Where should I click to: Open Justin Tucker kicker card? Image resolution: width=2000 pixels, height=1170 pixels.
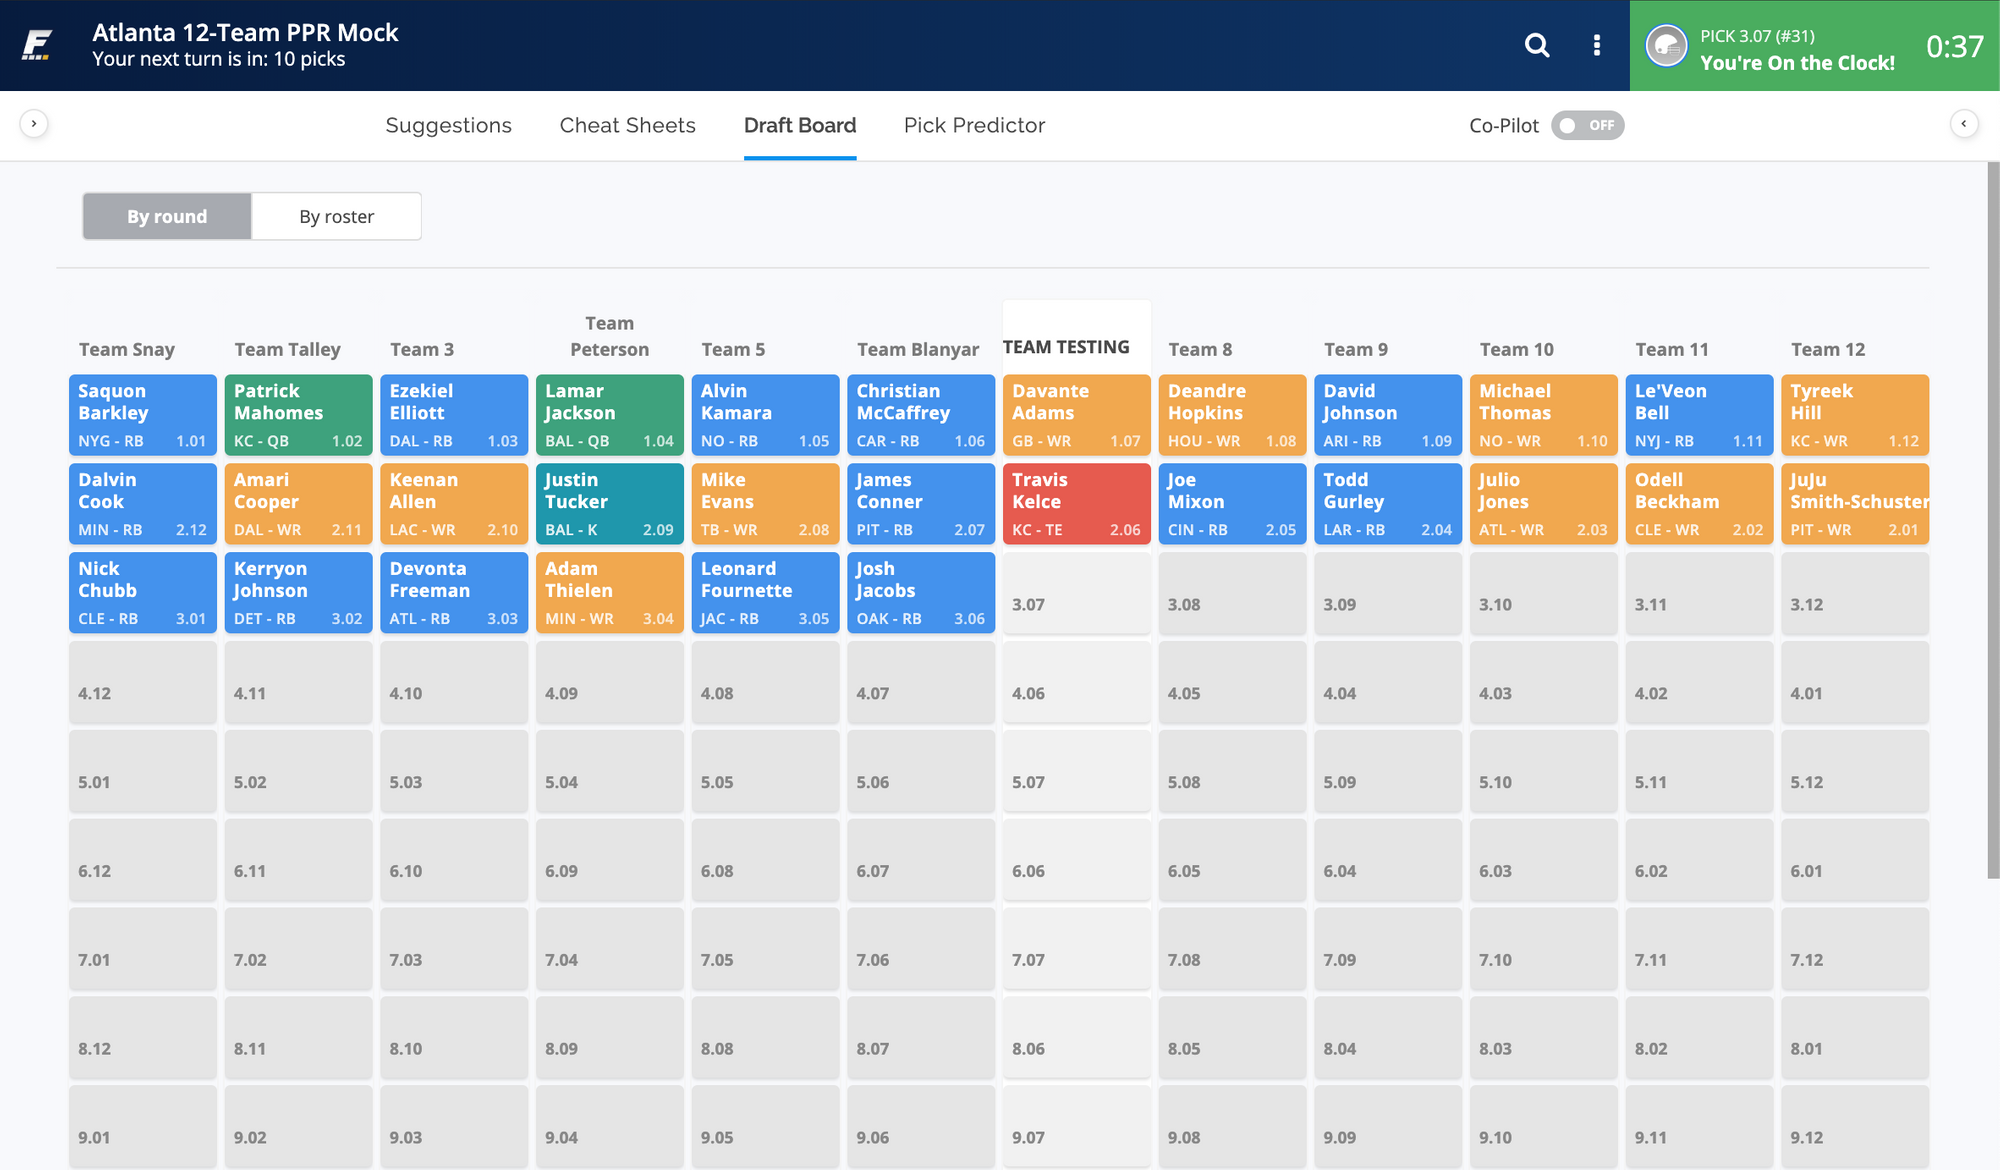609,504
